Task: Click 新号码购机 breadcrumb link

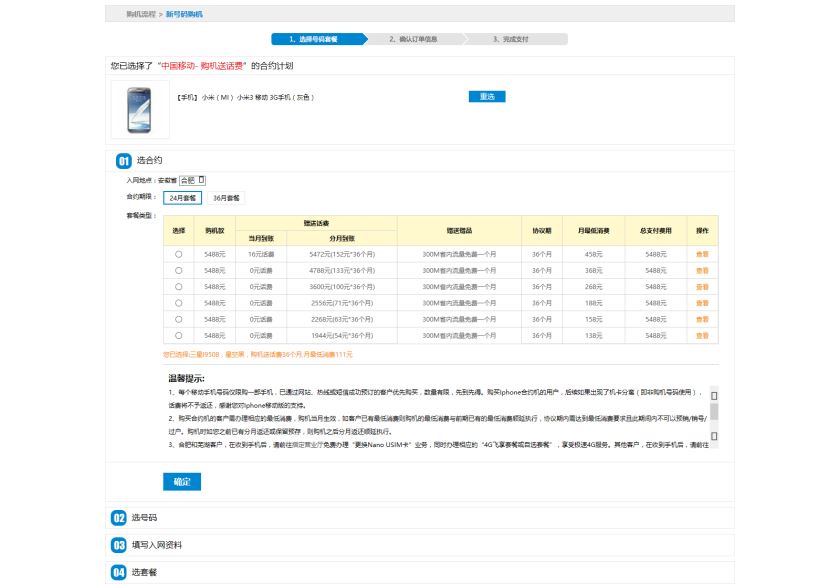Action: point(184,14)
